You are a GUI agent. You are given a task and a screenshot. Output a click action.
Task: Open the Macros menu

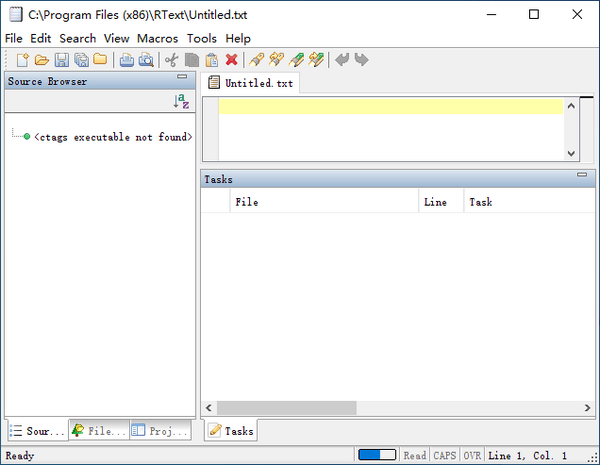(157, 38)
